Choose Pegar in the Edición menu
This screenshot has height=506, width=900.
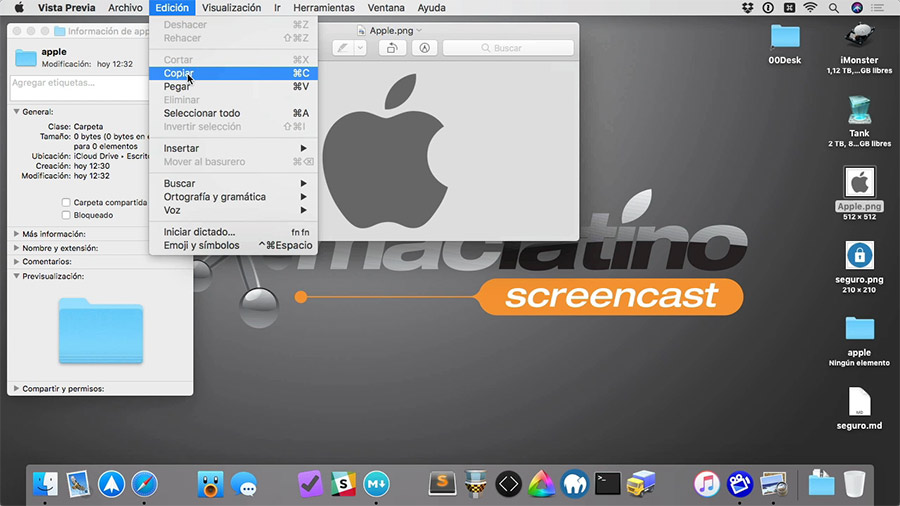click(233, 86)
